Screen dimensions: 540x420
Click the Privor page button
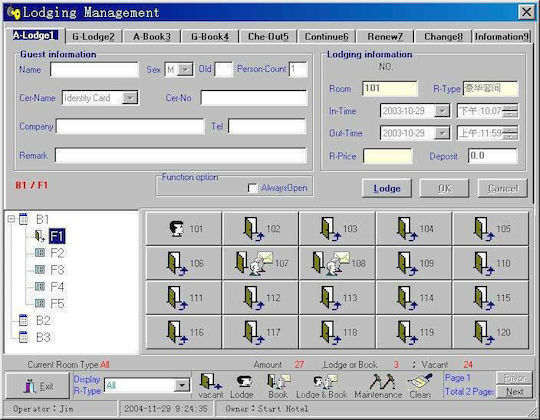[x=515, y=378]
